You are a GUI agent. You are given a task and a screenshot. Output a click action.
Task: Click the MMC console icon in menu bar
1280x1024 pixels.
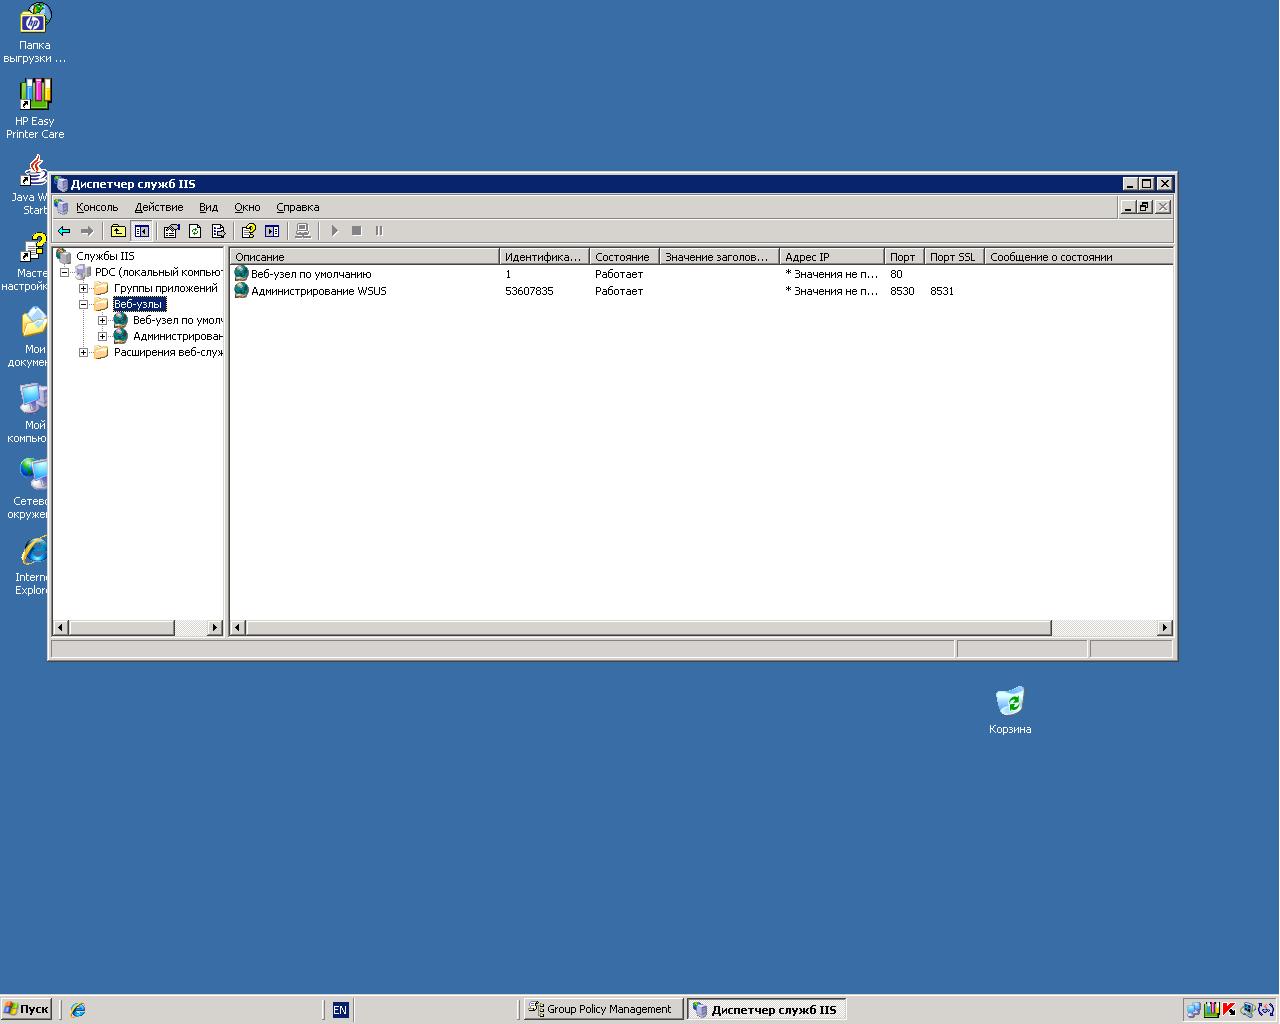[62, 207]
